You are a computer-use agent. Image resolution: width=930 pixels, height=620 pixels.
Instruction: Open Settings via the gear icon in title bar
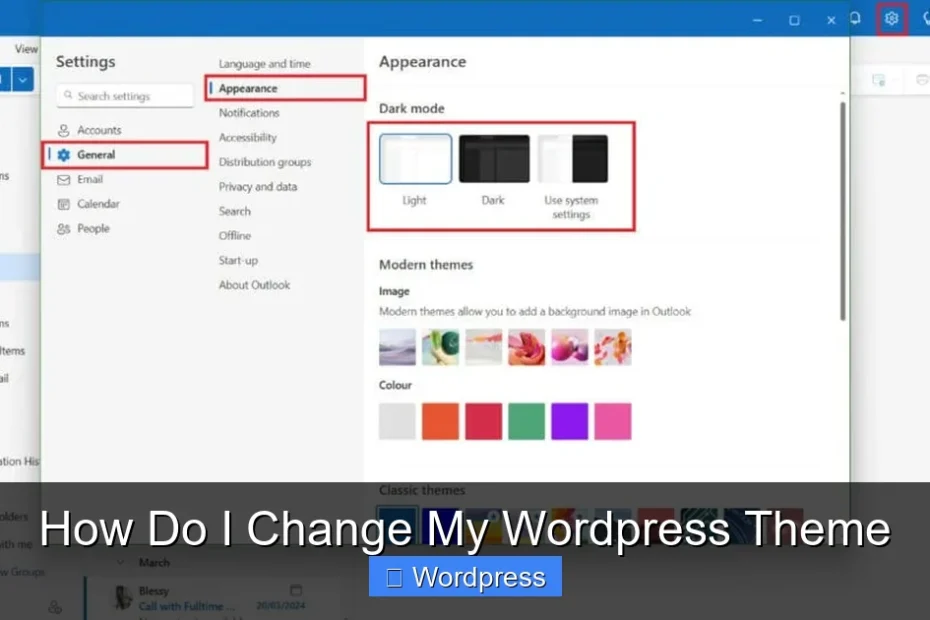[x=891, y=19]
